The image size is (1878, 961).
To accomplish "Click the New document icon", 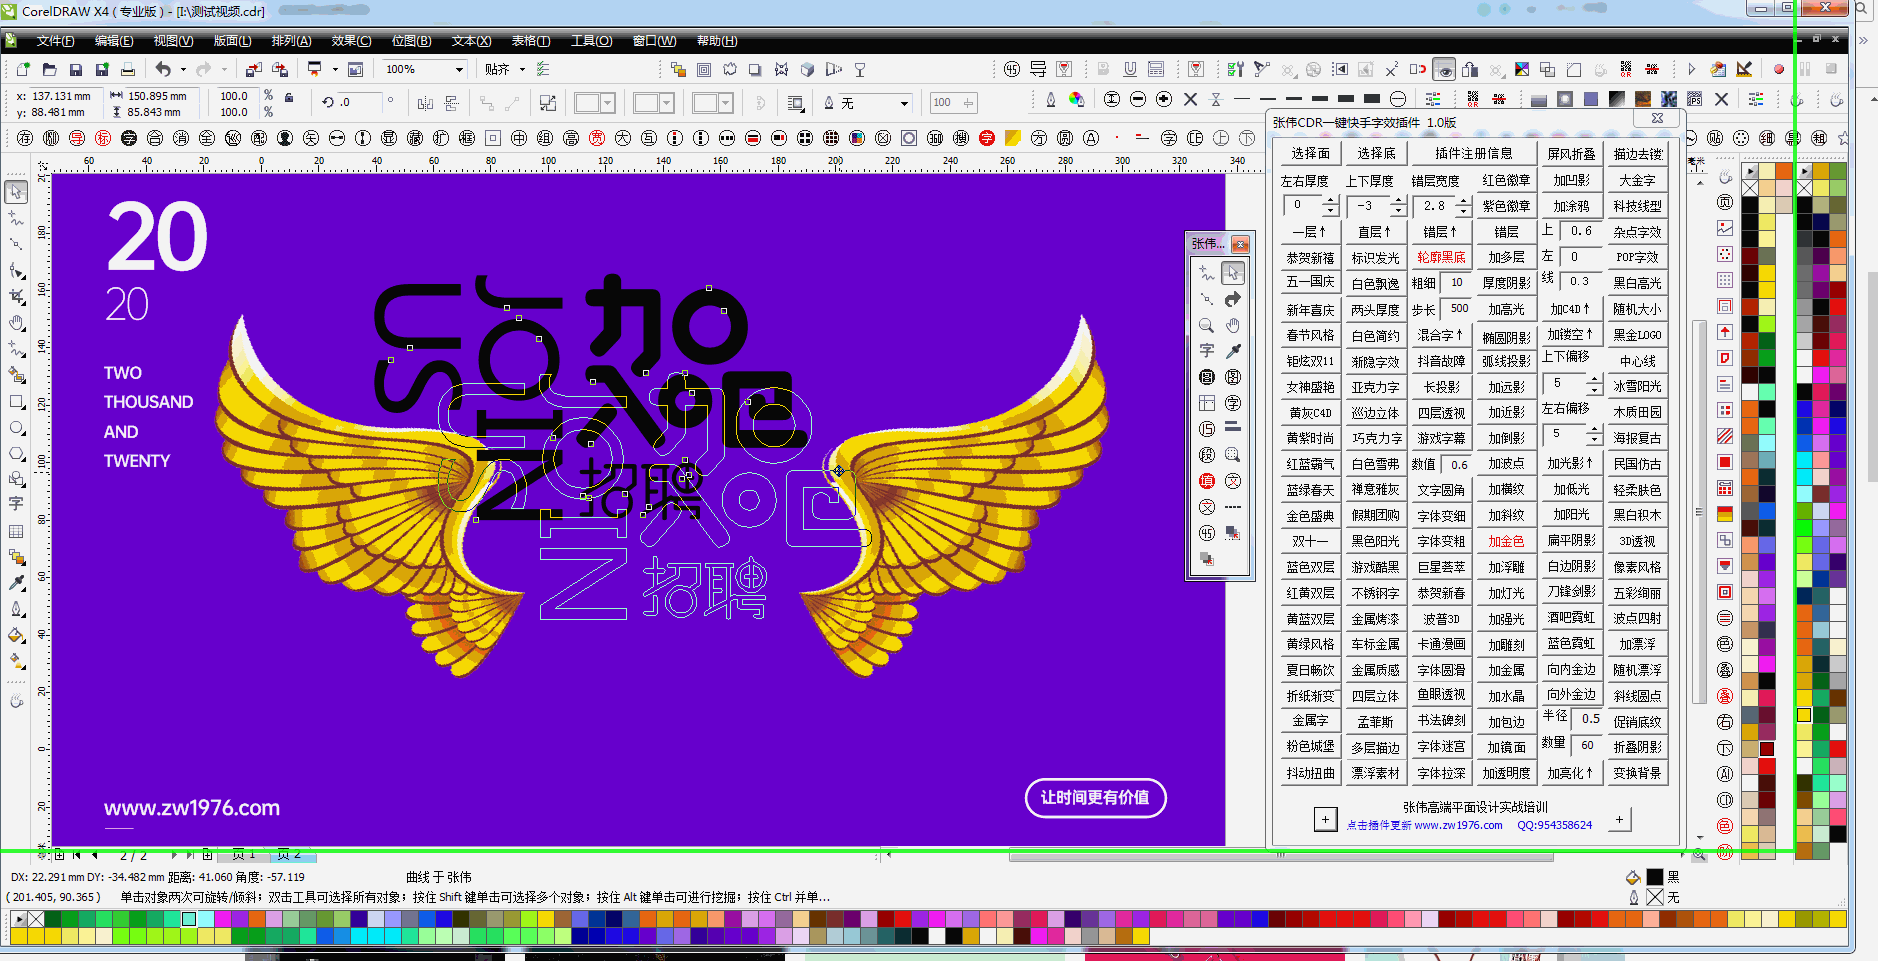I will click(x=22, y=70).
